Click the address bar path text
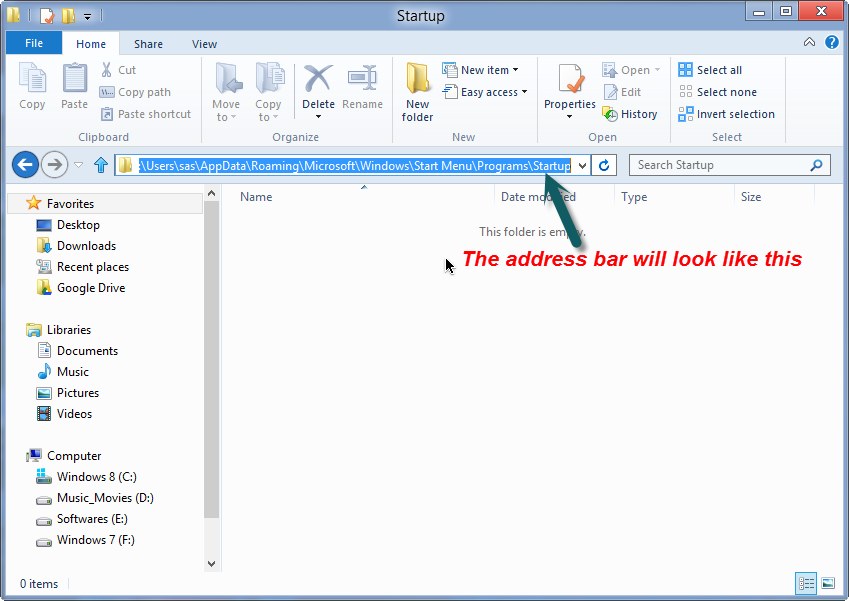 tap(355, 165)
